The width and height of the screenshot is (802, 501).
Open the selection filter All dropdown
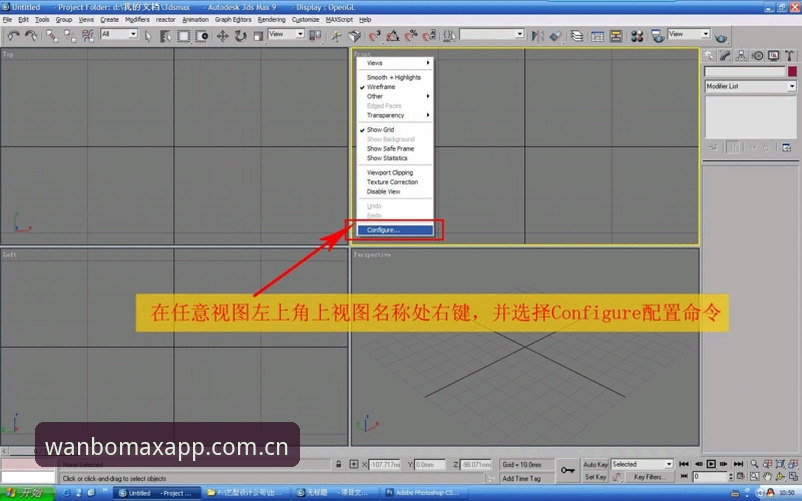pyautogui.click(x=119, y=34)
